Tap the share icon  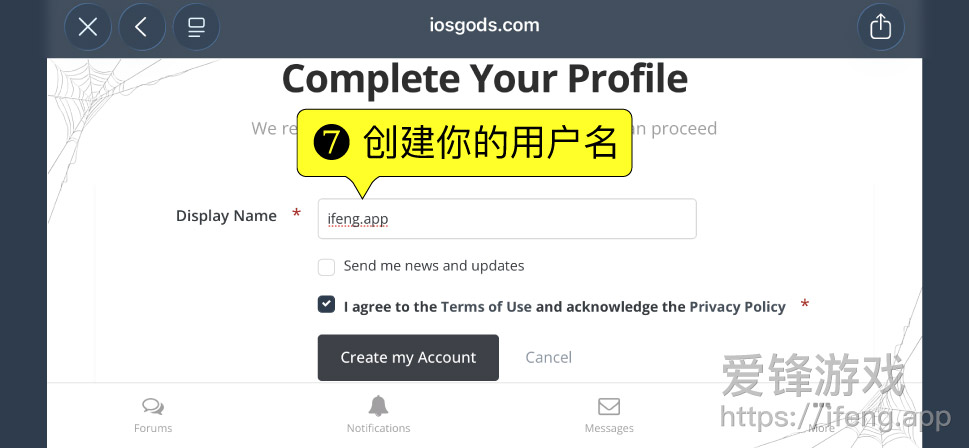click(880, 28)
